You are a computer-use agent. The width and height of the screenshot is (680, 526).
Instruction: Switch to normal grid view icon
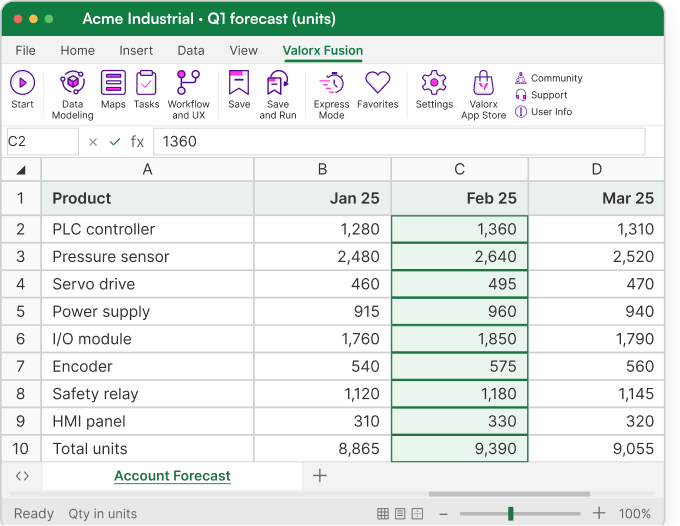pyautogui.click(x=383, y=514)
